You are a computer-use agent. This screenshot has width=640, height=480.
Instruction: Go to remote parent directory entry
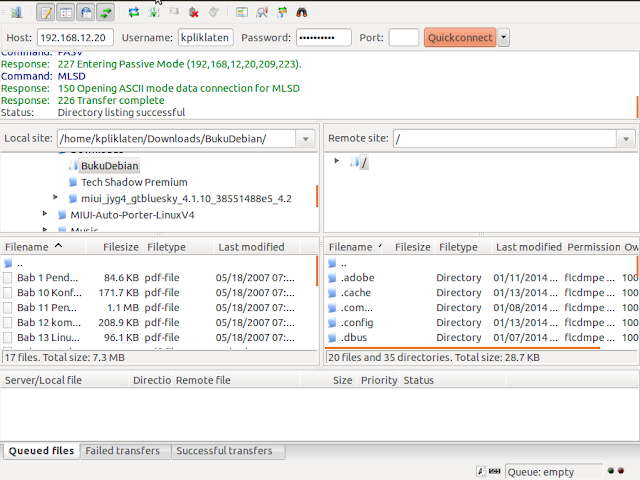point(481,263)
